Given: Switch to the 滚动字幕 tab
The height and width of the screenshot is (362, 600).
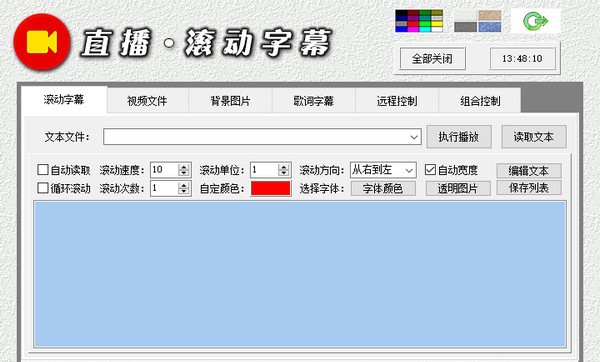Looking at the screenshot, I should [64, 100].
